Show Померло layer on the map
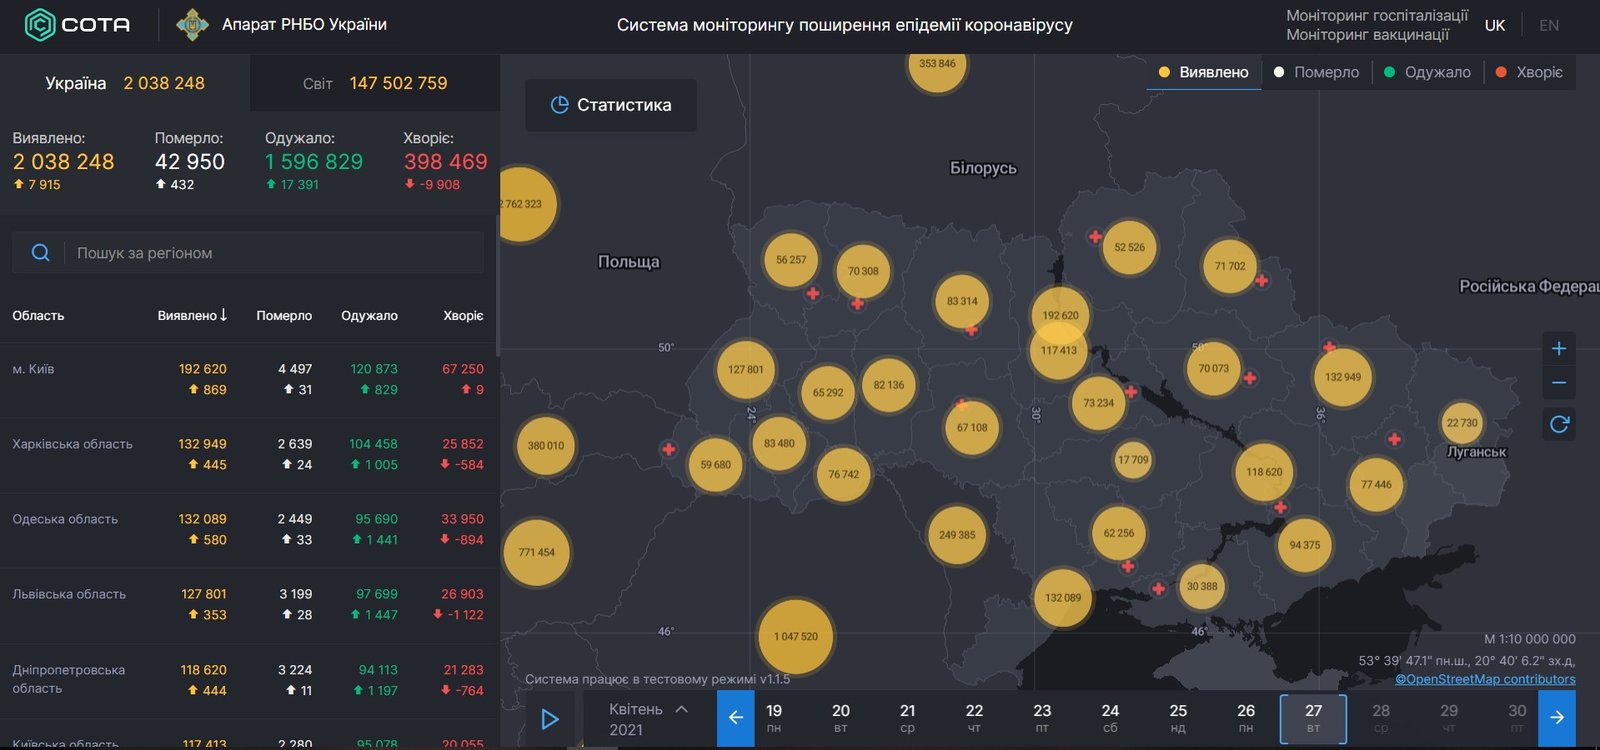This screenshot has width=1600, height=750. 1316,72
